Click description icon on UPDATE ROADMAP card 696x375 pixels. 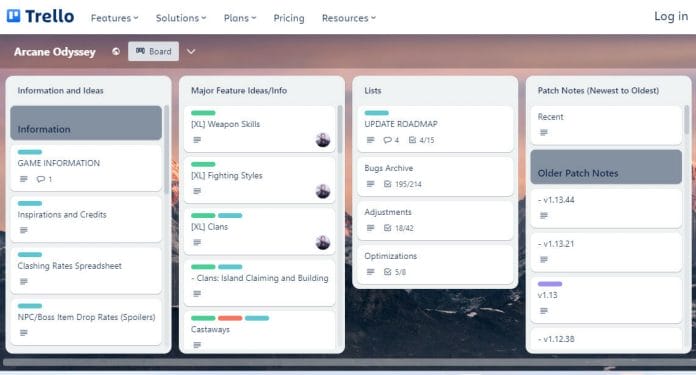[371, 140]
